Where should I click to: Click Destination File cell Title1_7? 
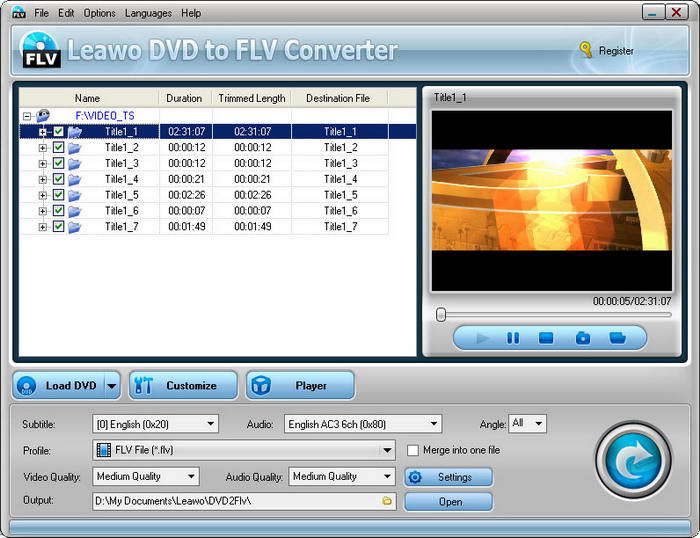pos(341,227)
